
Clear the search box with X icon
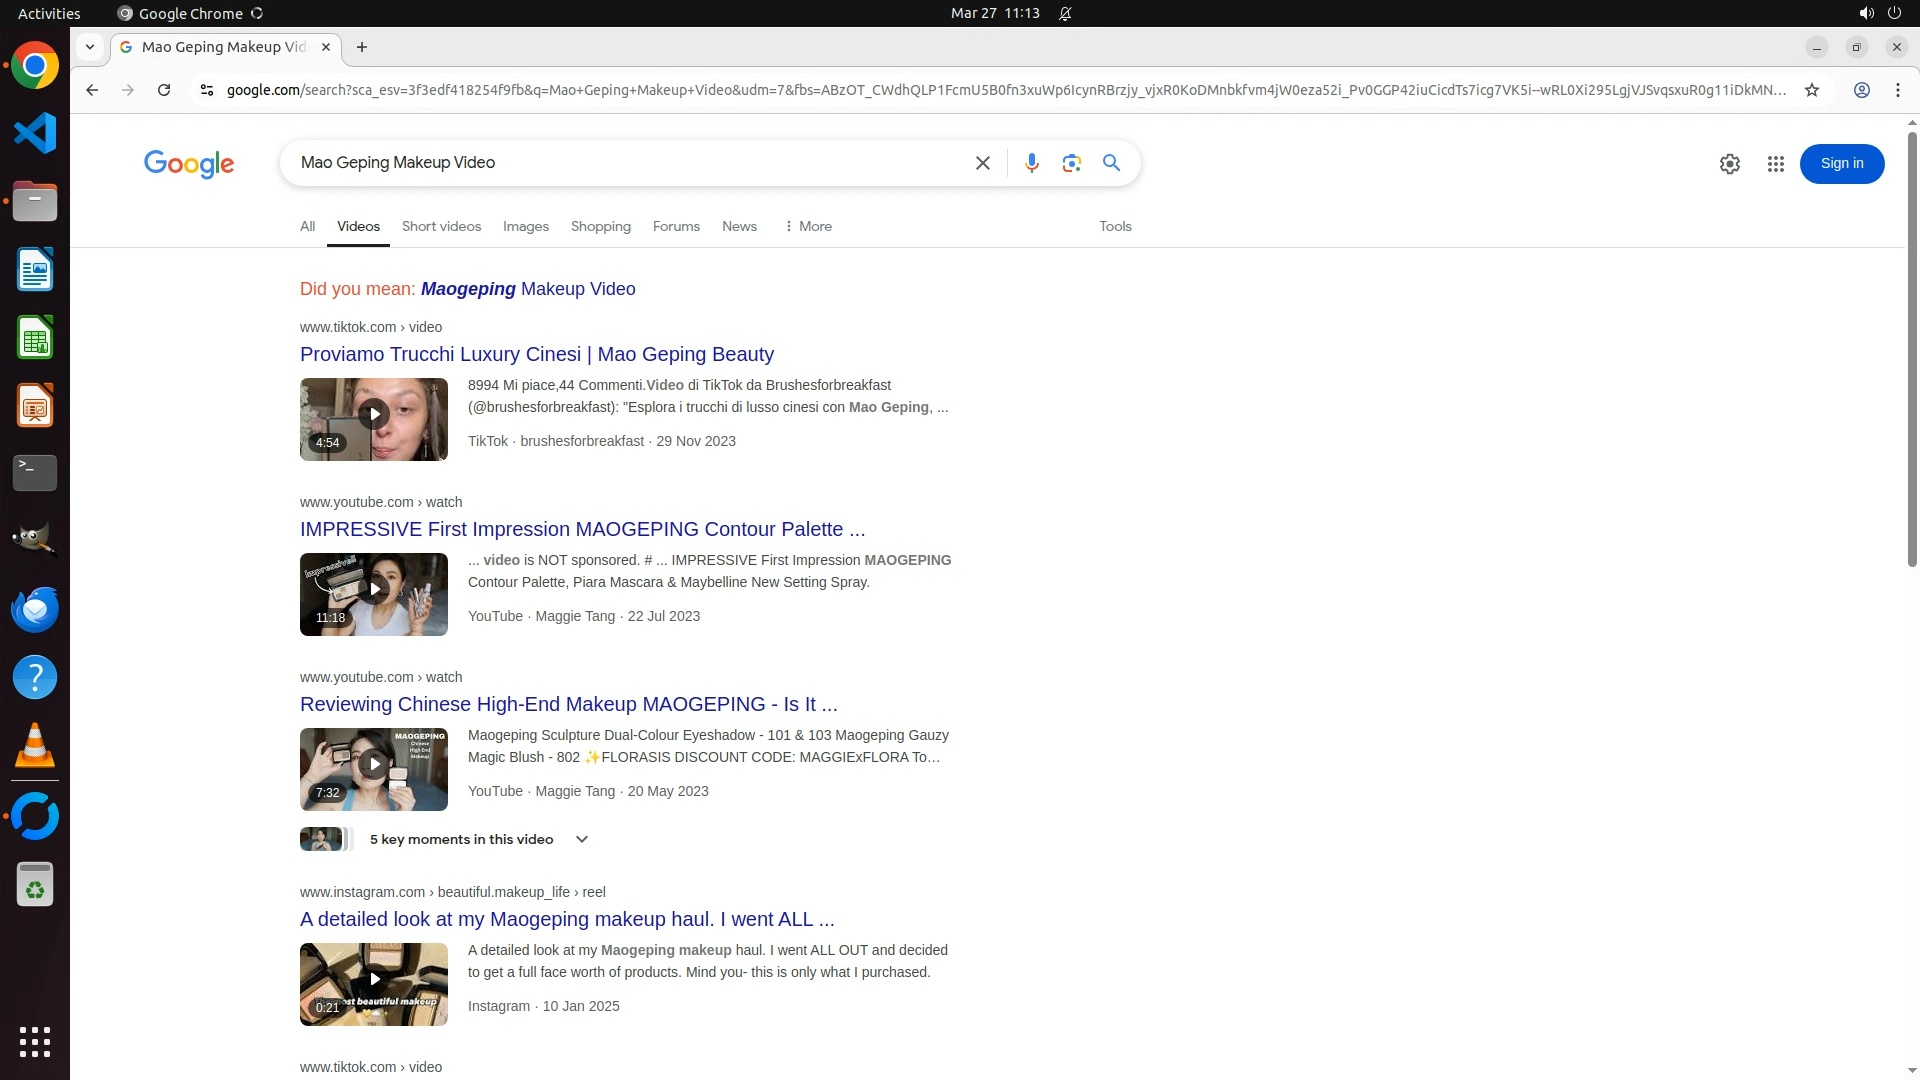coord(982,163)
